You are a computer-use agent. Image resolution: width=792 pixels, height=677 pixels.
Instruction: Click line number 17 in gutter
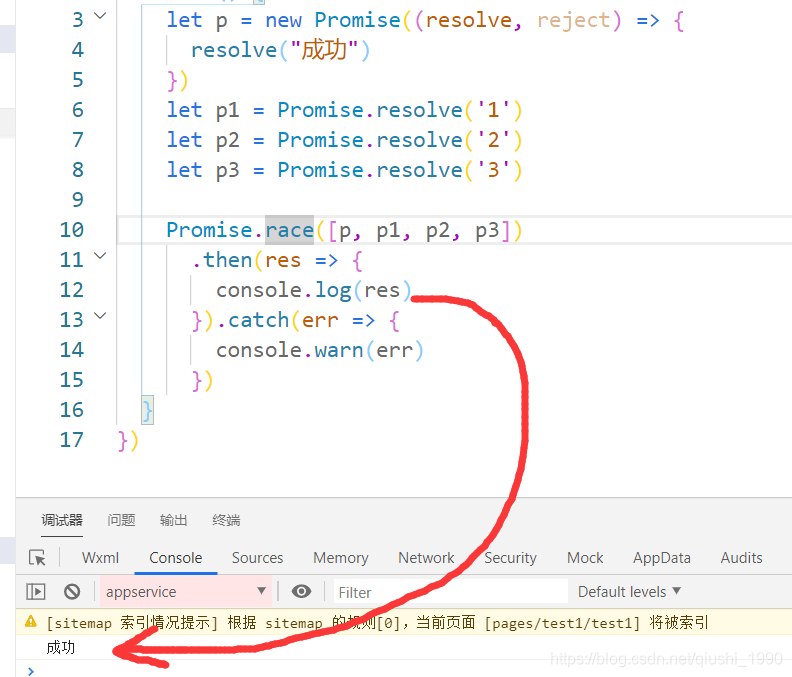pyautogui.click(x=72, y=440)
